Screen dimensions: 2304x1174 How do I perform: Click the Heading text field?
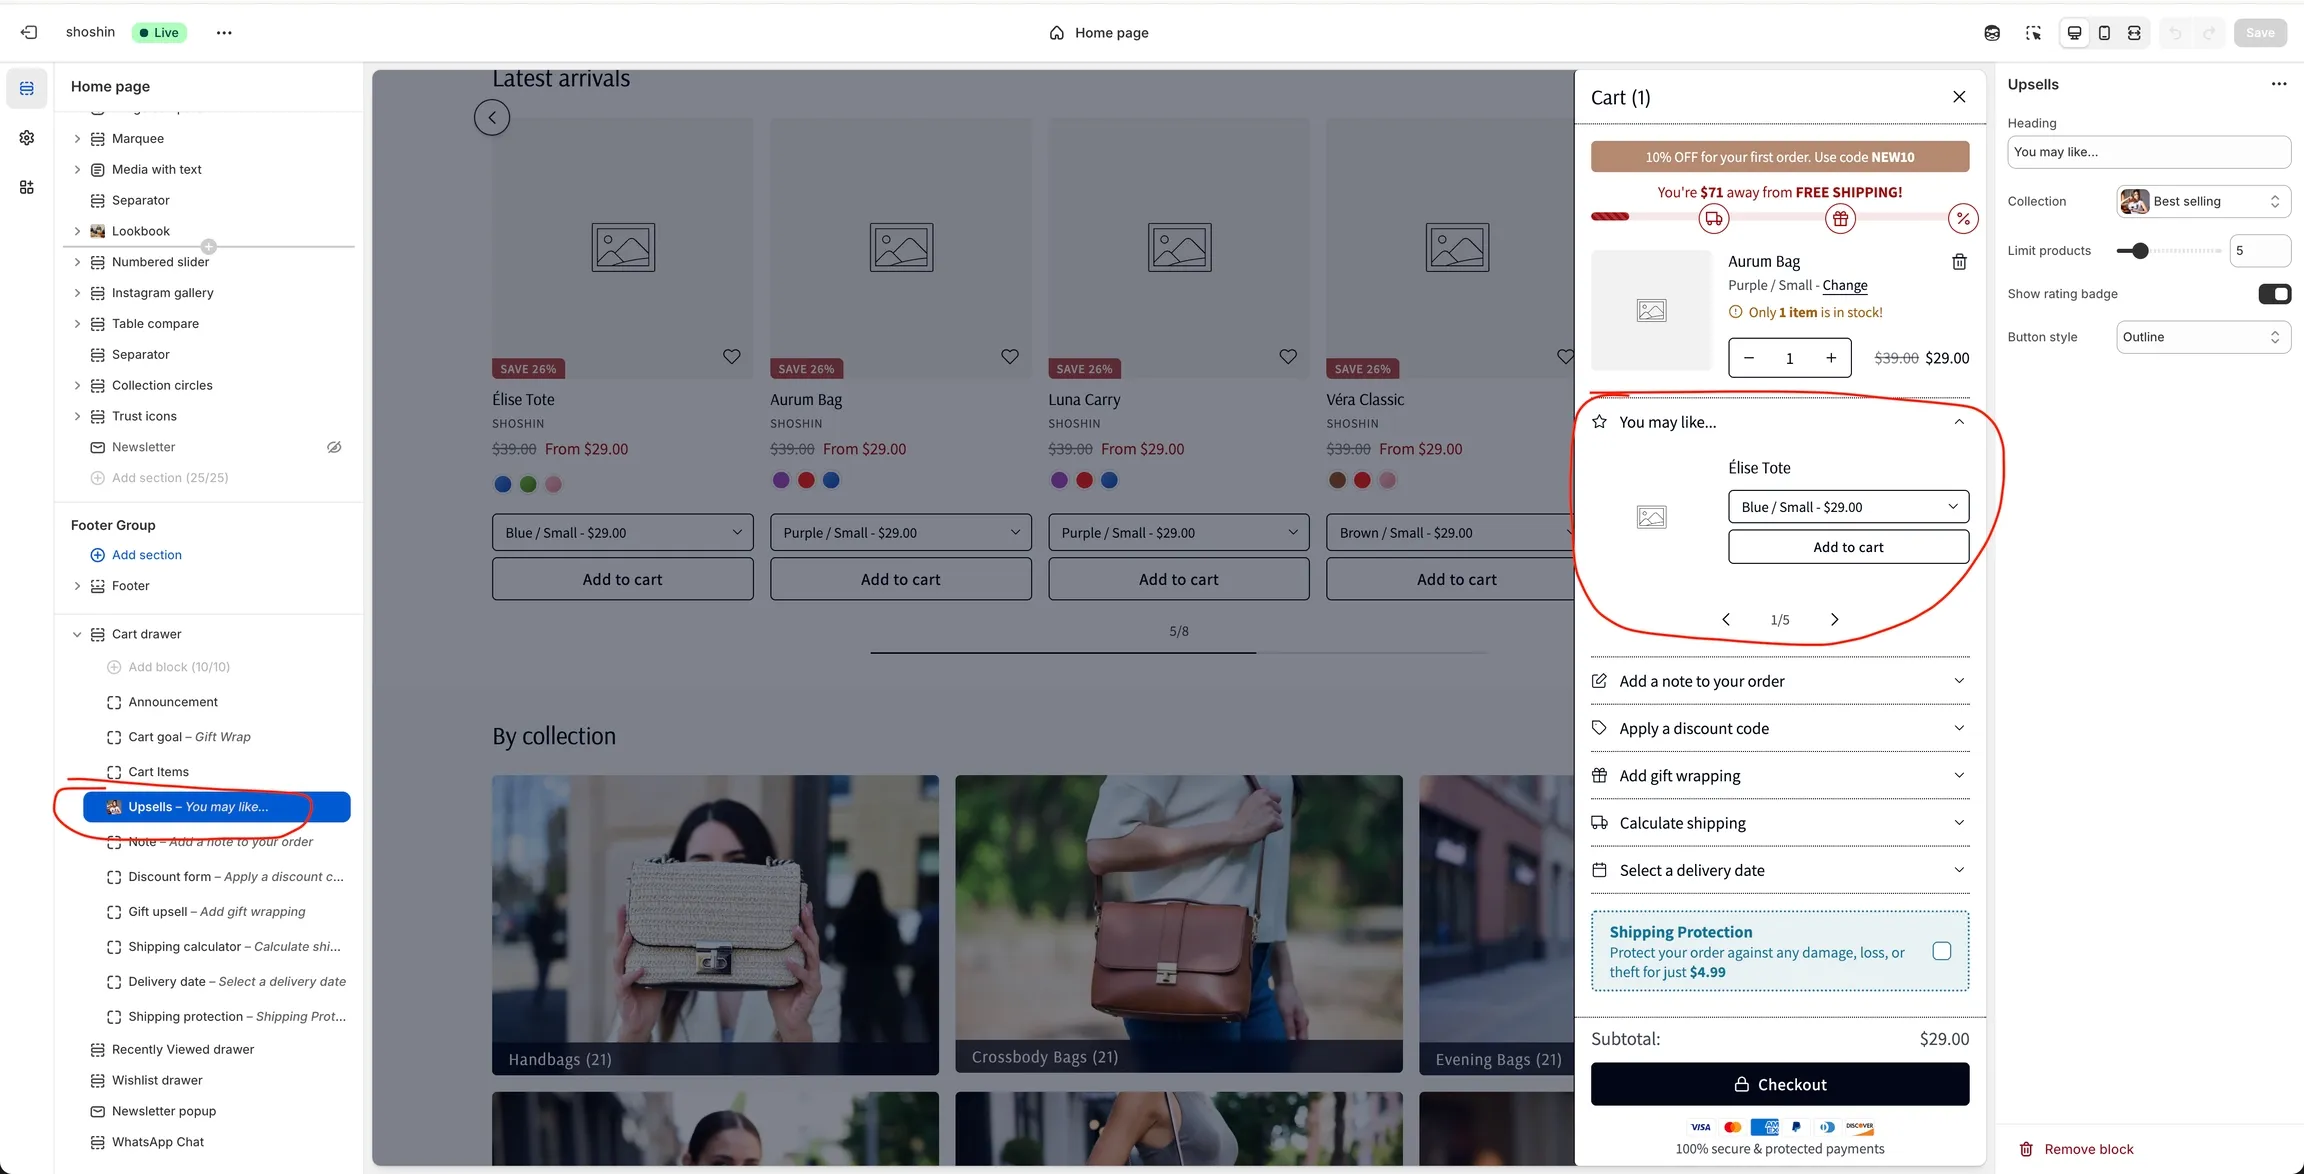(x=2148, y=152)
